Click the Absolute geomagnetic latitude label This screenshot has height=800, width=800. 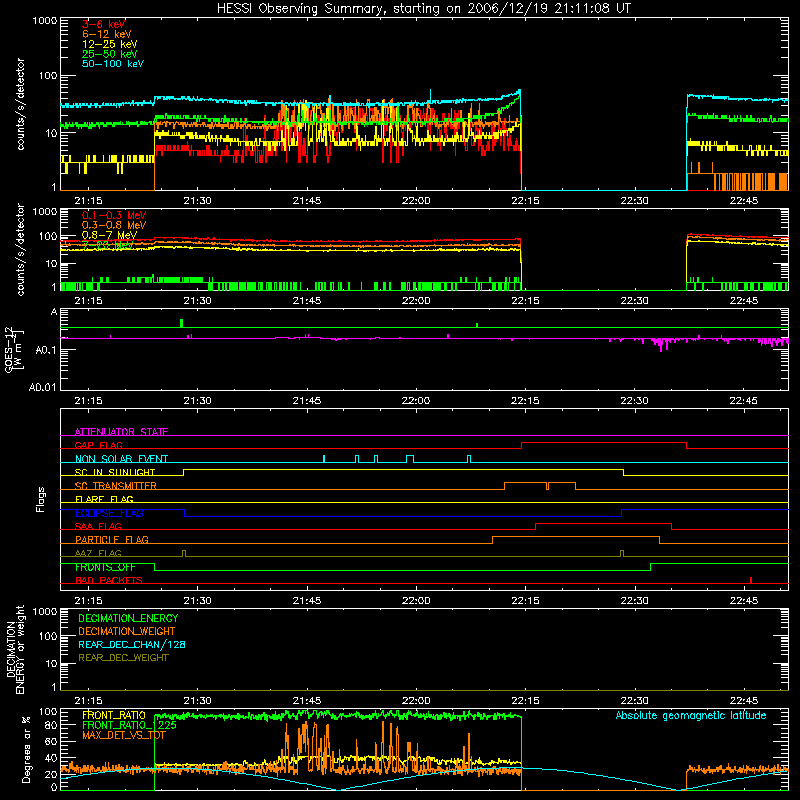691,715
